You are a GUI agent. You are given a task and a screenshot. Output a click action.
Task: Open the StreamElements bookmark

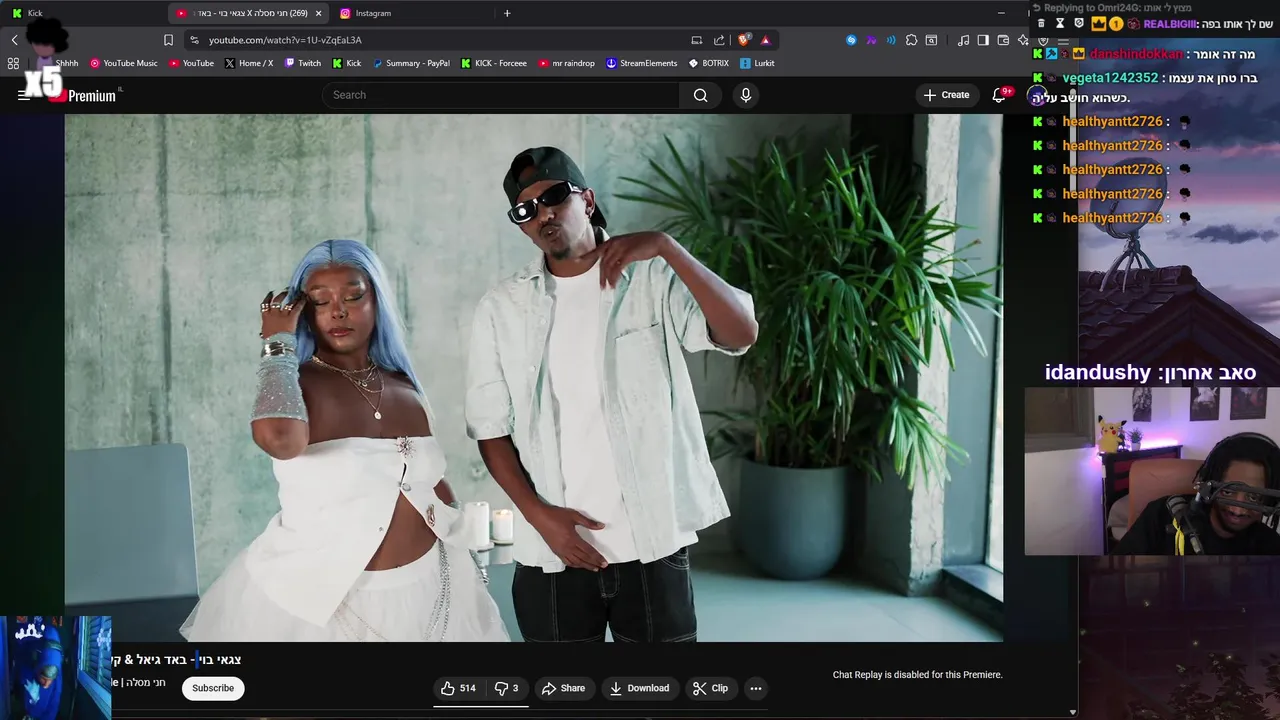point(642,63)
